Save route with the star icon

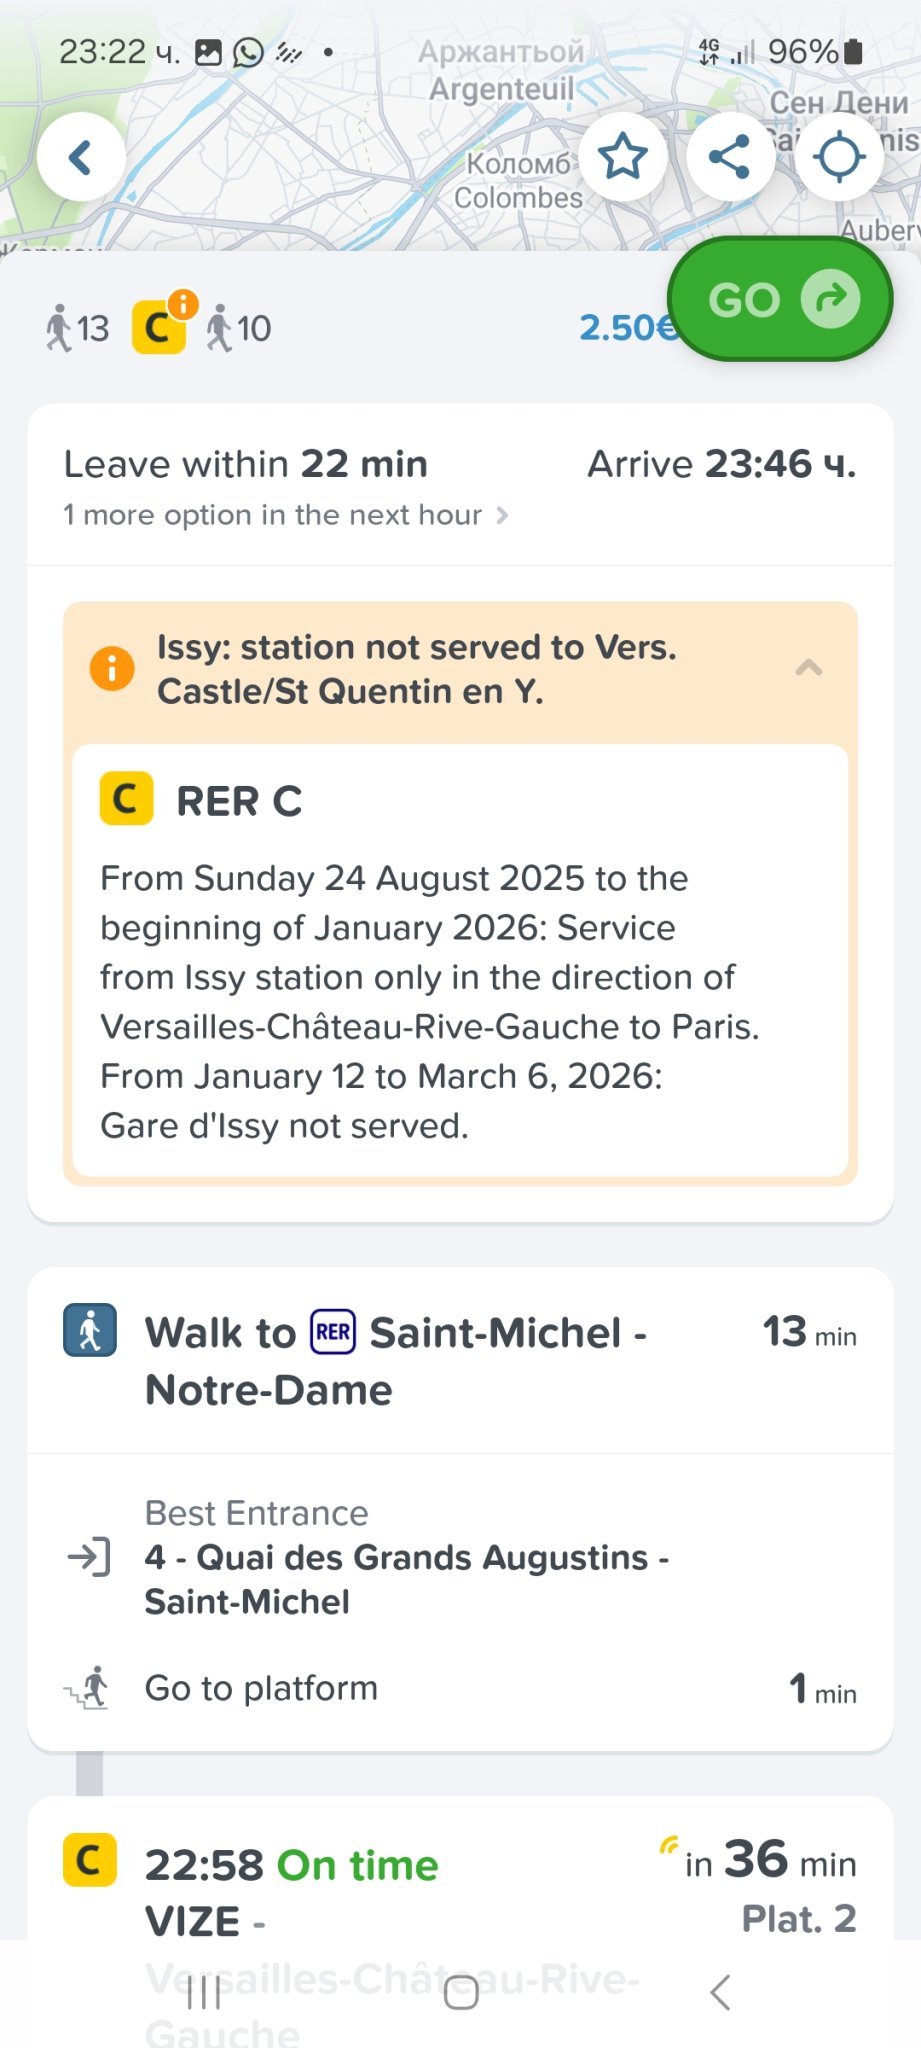tap(622, 157)
